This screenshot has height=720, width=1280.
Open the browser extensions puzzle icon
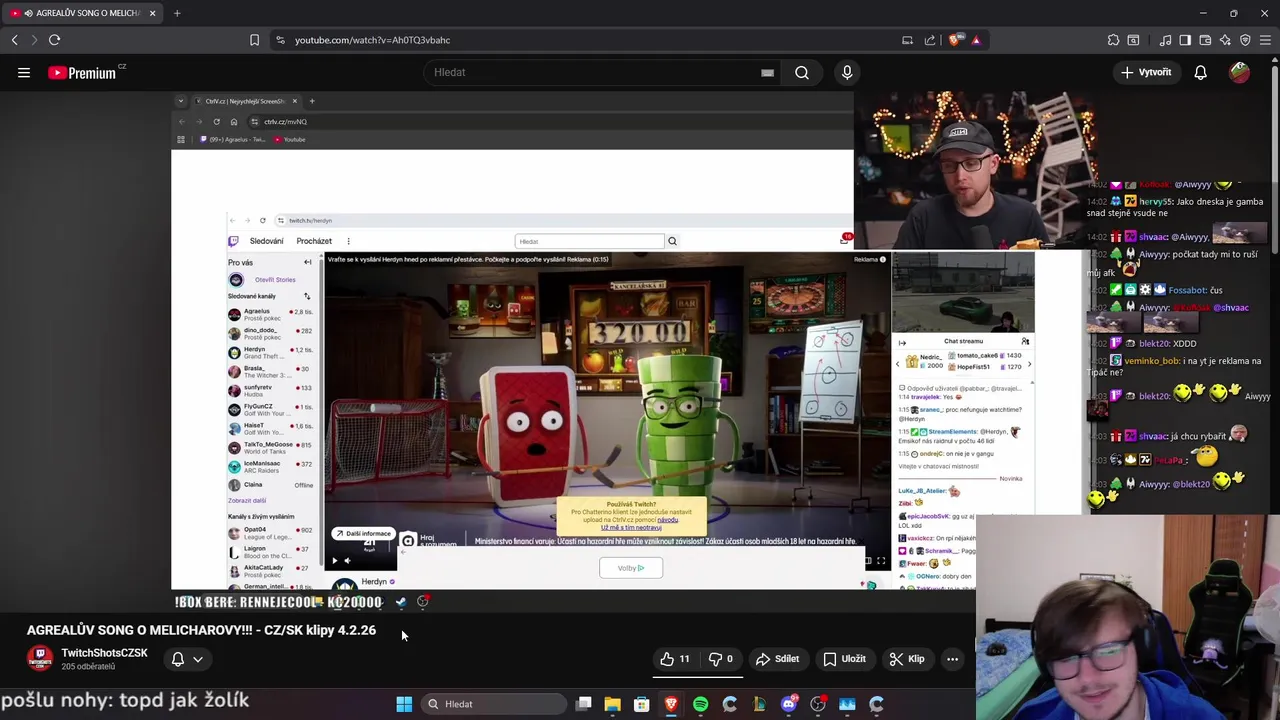tap(1113, 40)
